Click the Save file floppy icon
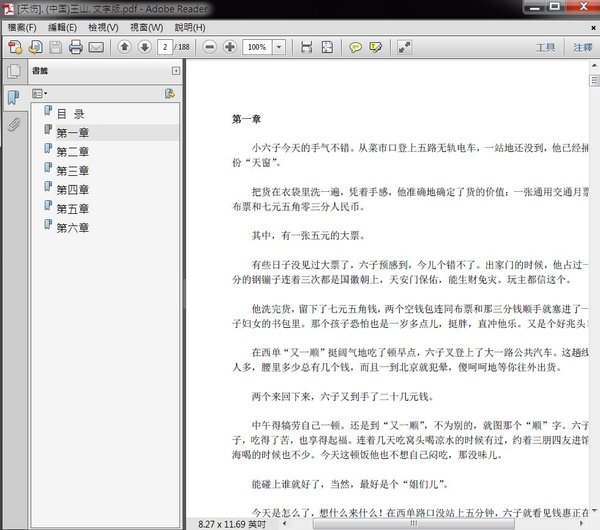The image size is (600, 530). point(55,47)
